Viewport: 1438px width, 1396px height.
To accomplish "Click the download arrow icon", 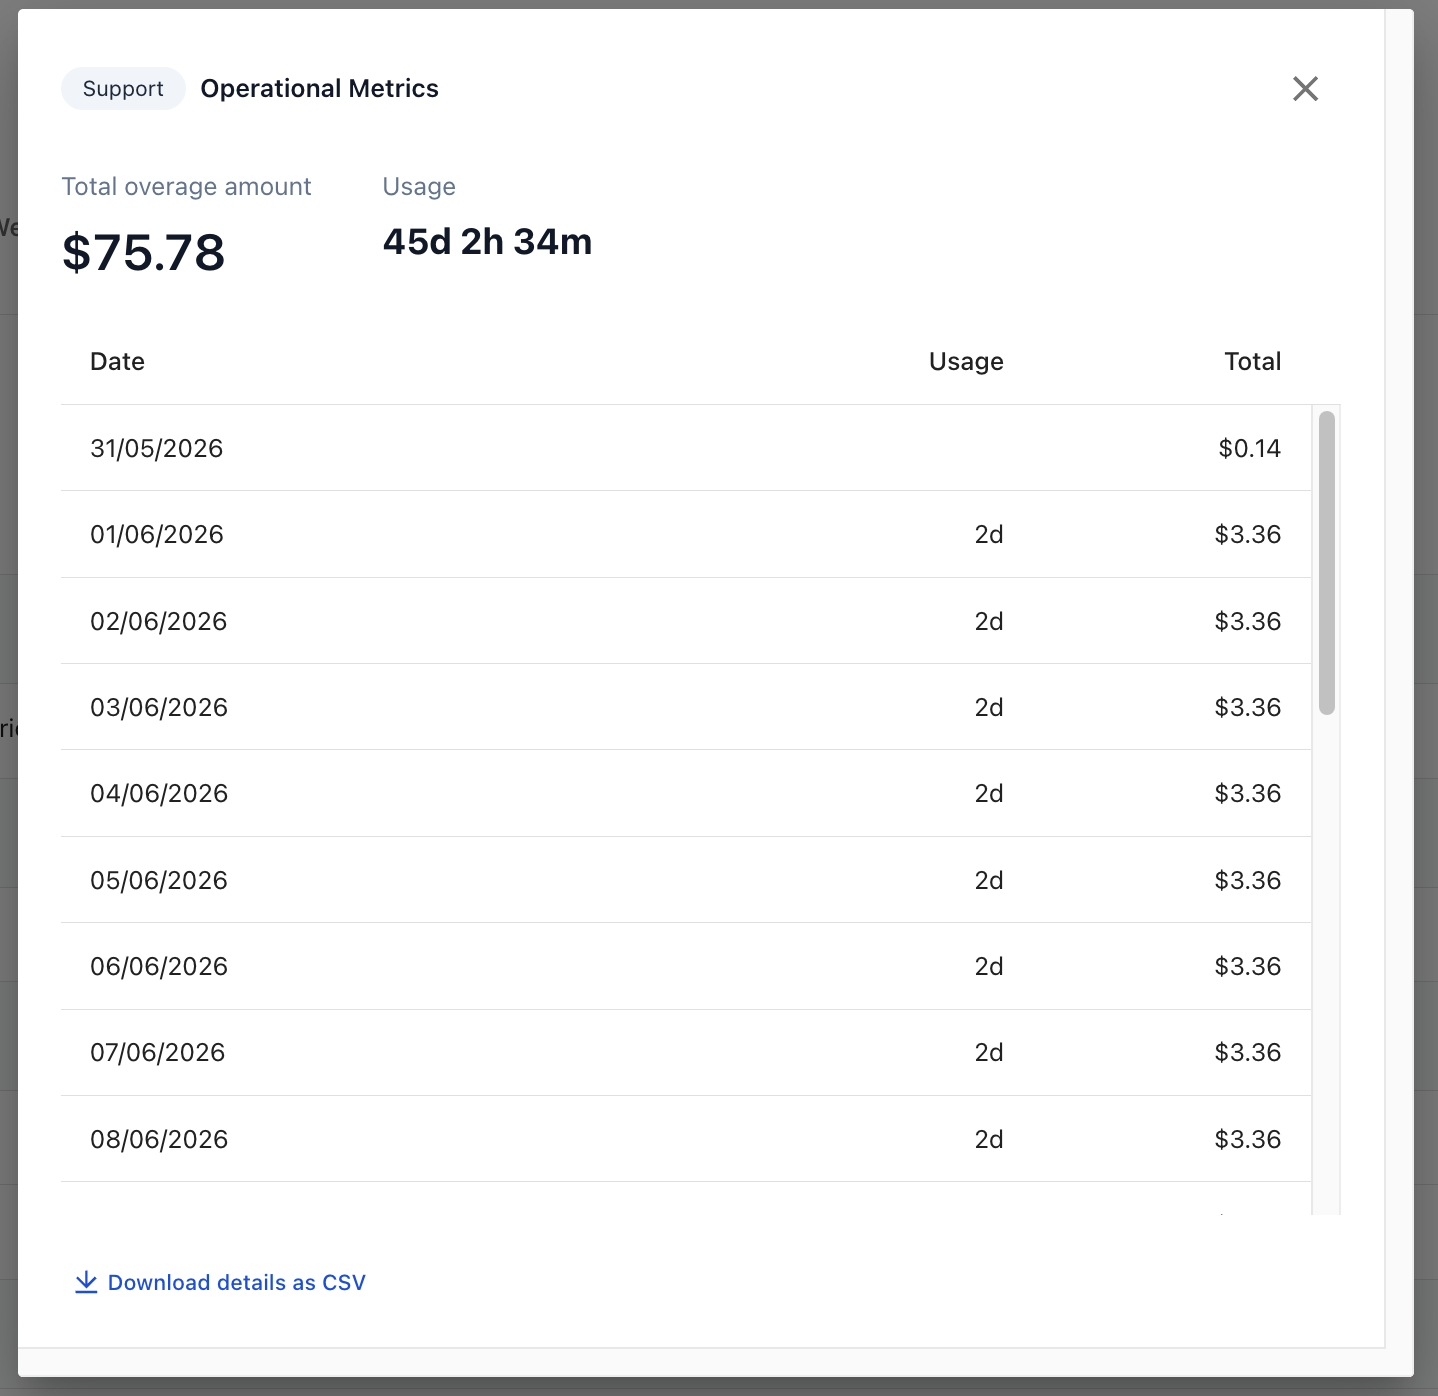I will point(86,1282).
